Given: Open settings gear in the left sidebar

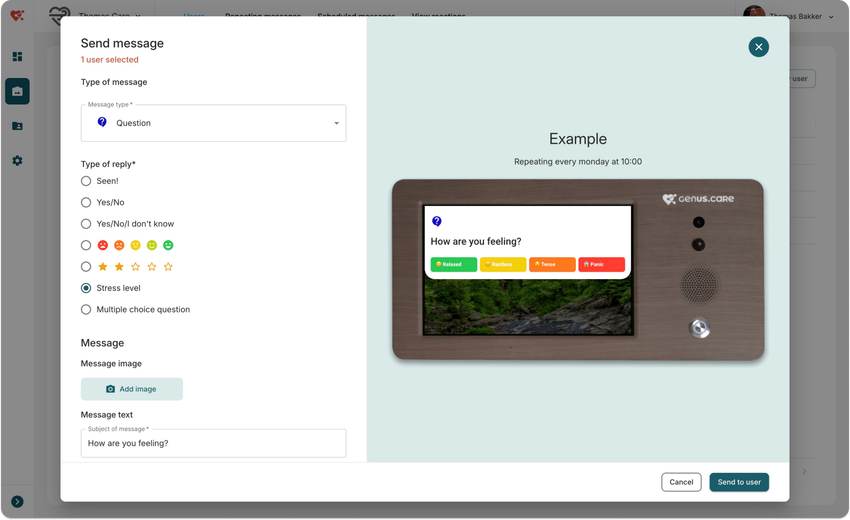Looking at the screenshot, I should pos(17,161).
